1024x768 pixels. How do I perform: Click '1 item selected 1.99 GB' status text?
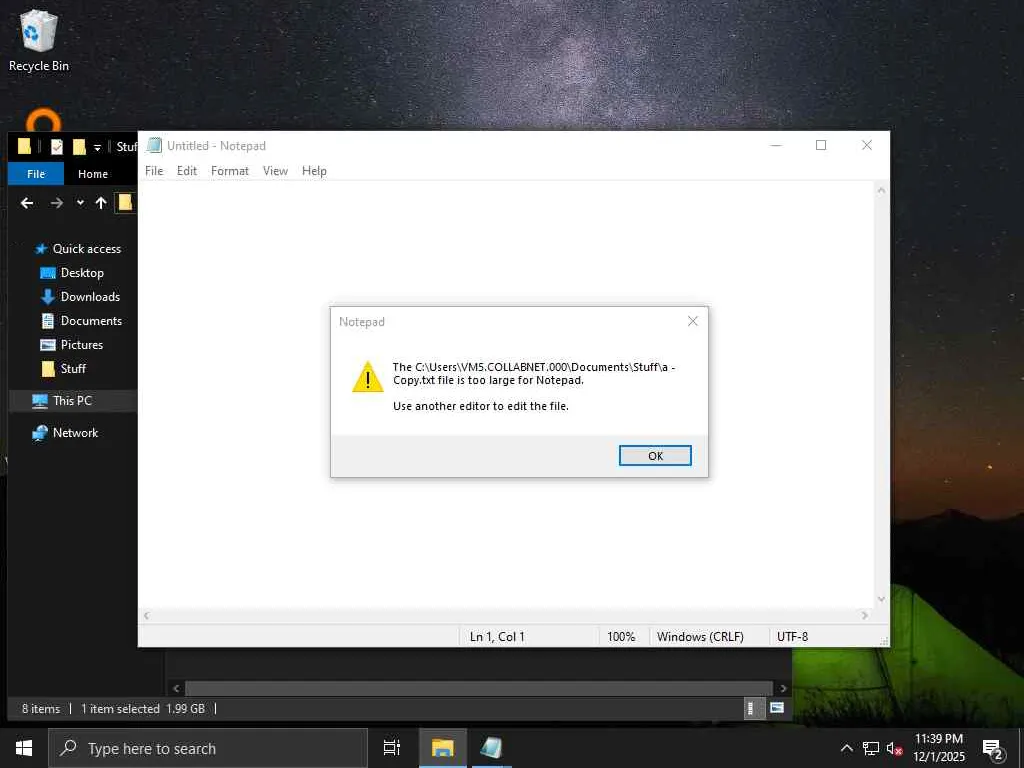click(143, 709)
